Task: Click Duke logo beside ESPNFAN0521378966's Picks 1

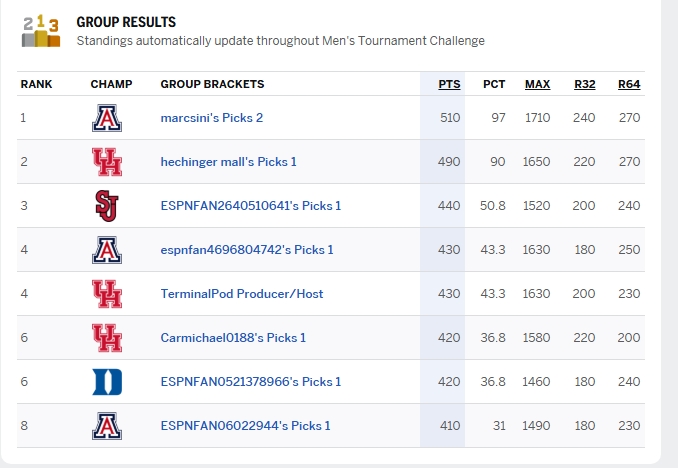Action: pos(106,382)
